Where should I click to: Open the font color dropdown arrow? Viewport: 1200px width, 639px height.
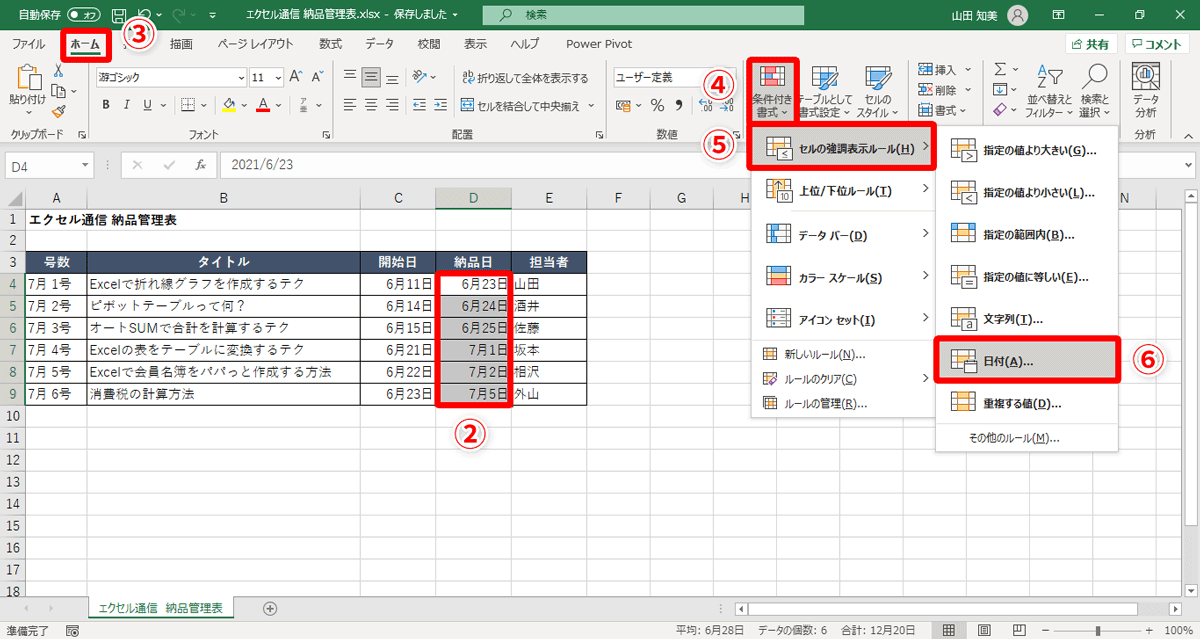(278, 105)
